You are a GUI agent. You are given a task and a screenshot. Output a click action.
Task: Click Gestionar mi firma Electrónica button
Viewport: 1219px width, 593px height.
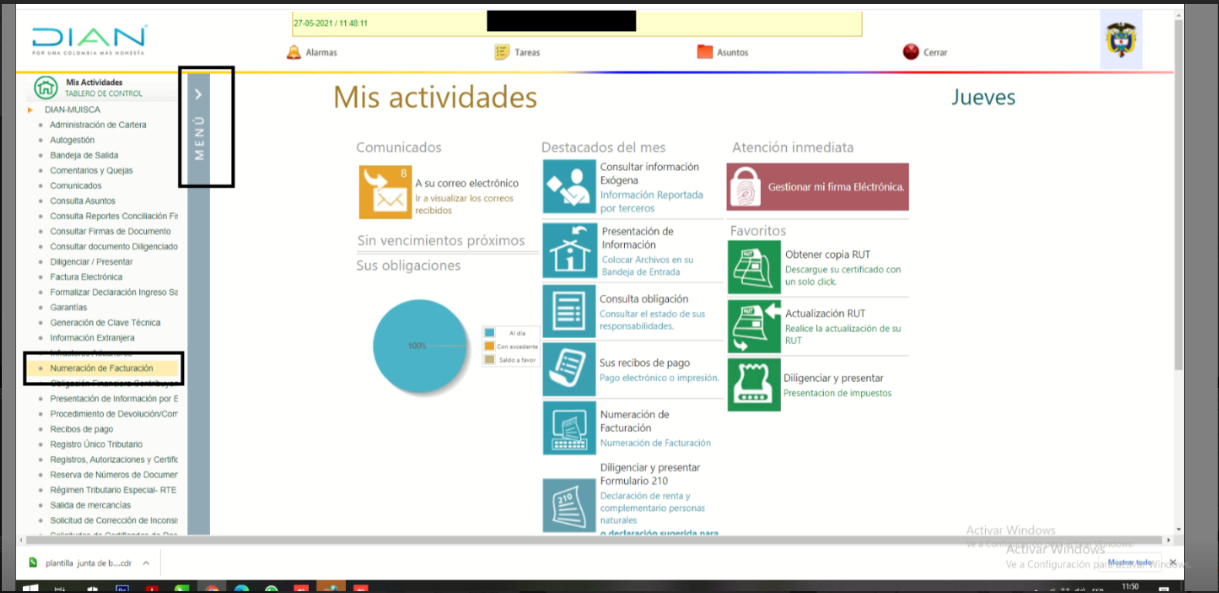818,187
